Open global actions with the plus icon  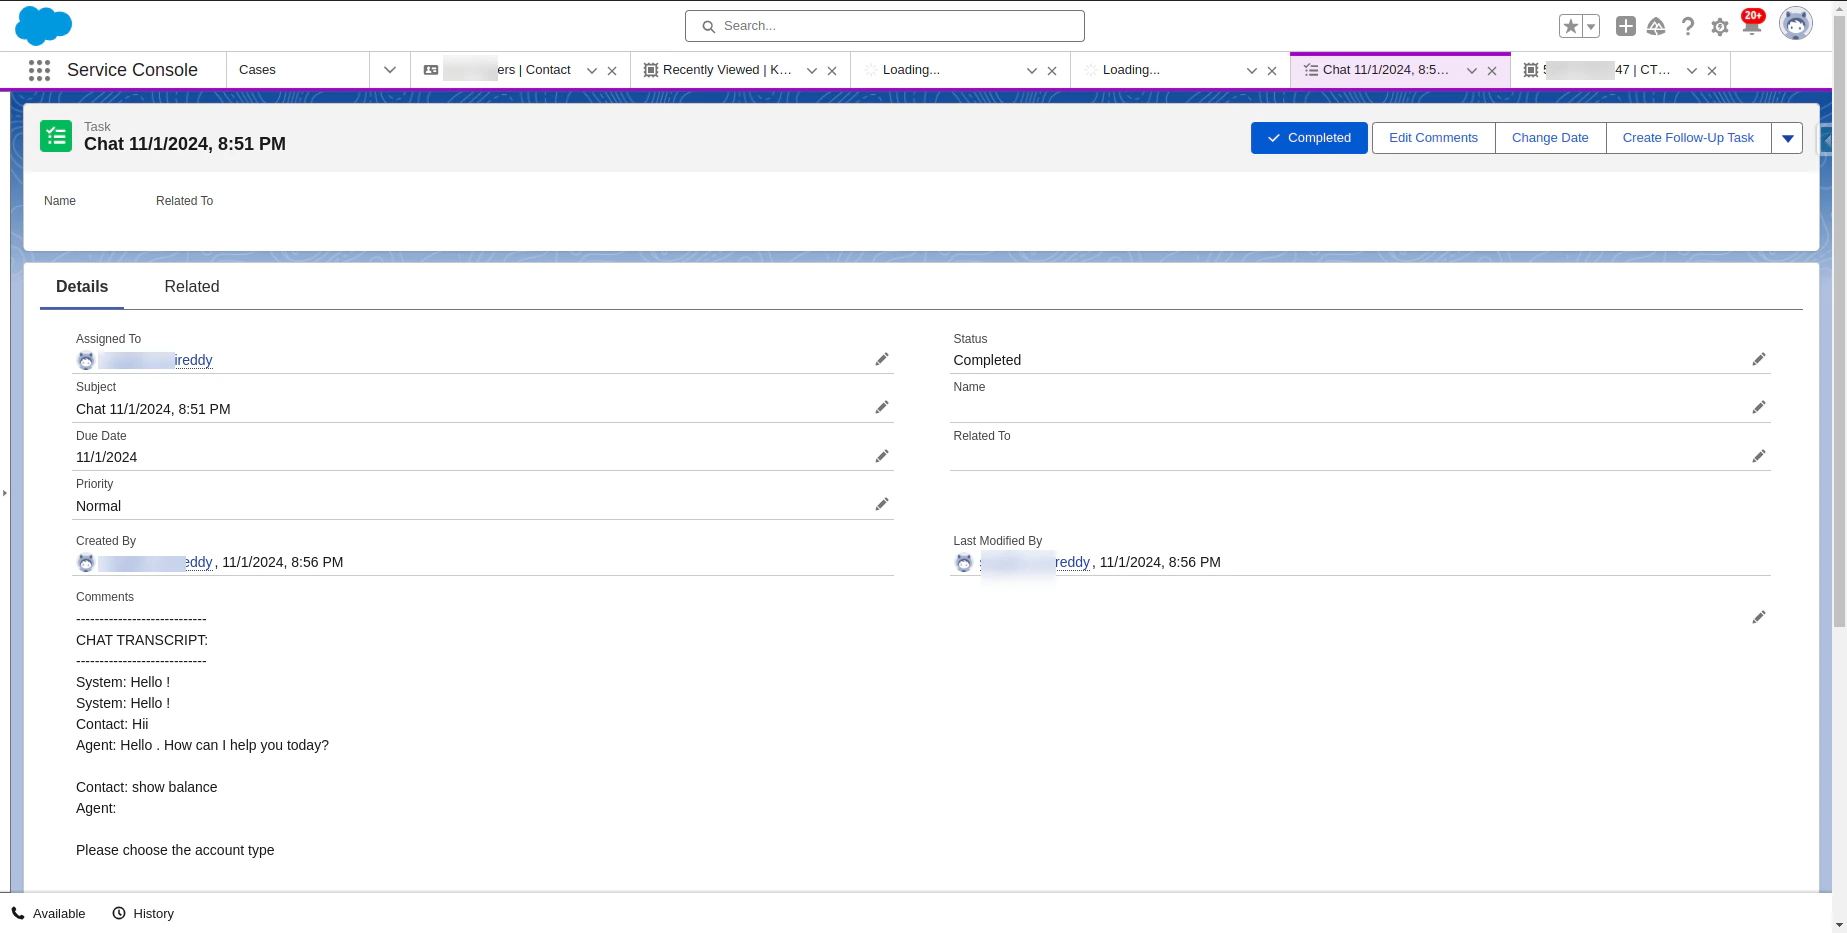point(1625,26)
